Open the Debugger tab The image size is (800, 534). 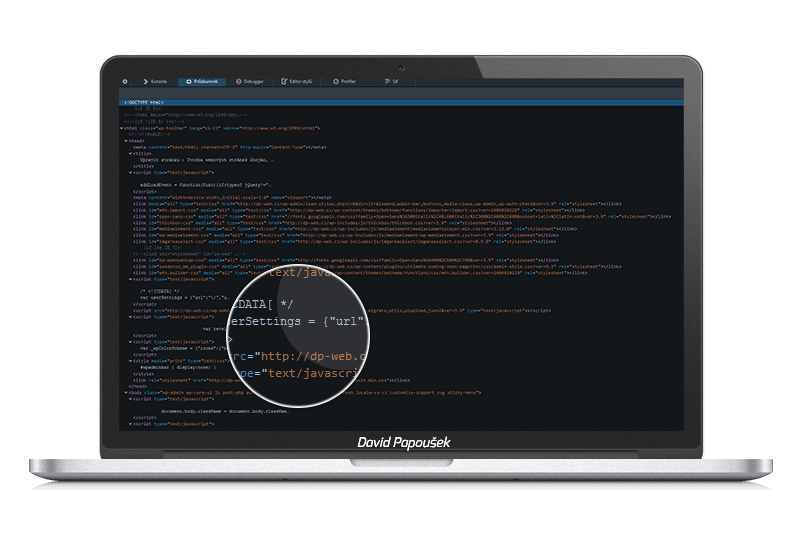click(250, 82)
